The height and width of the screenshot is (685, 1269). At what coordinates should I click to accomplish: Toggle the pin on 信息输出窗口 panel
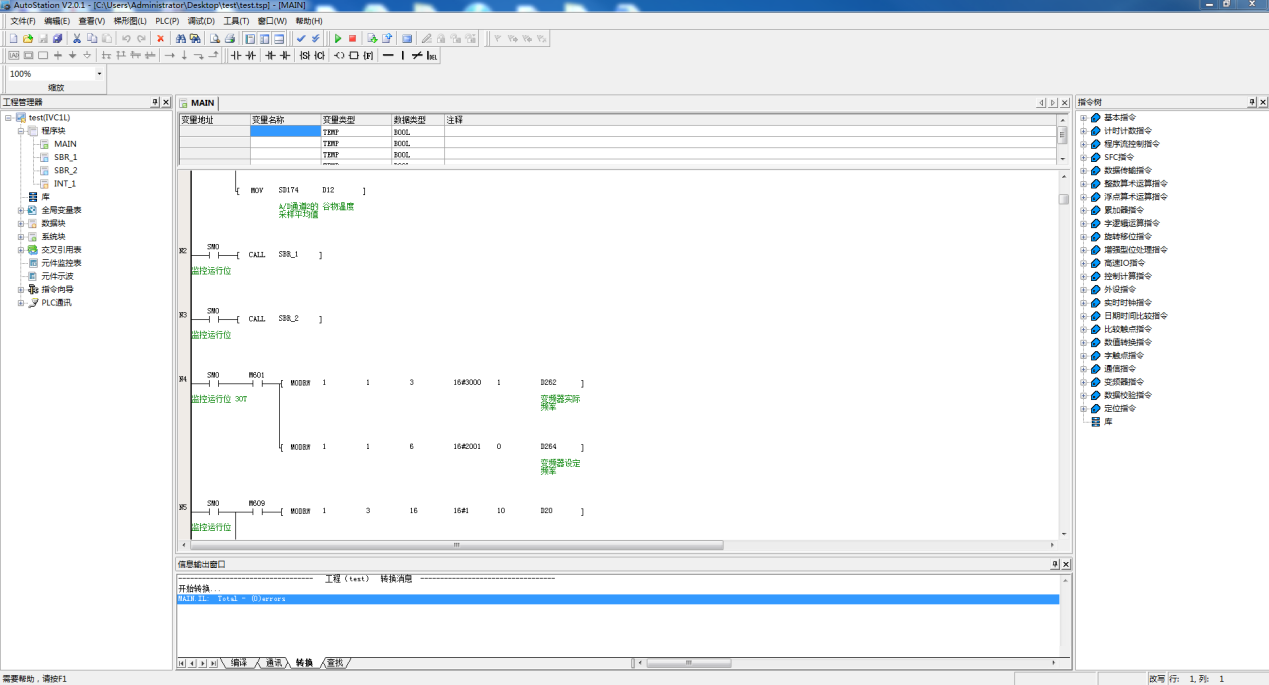tap(1051, 564)
